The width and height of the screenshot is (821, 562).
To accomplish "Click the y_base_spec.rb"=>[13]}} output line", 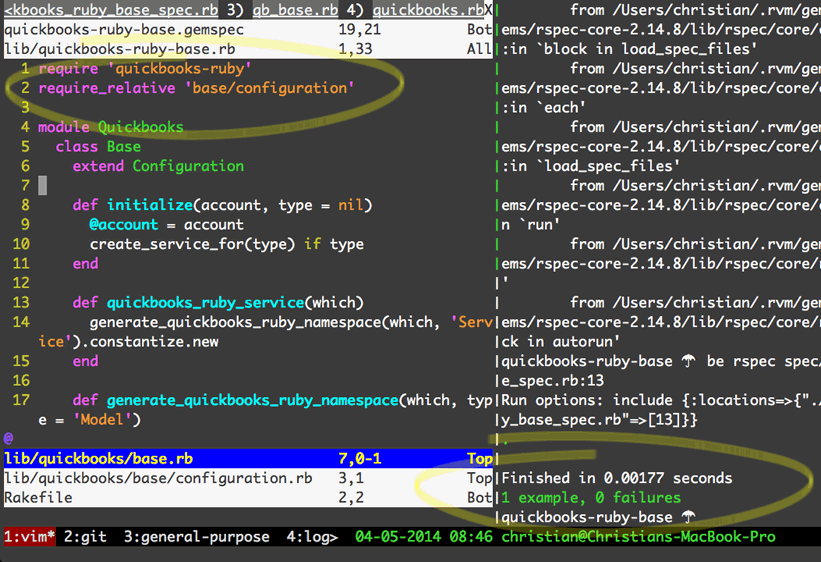I will pyautogui.click(x=600, y=420).
